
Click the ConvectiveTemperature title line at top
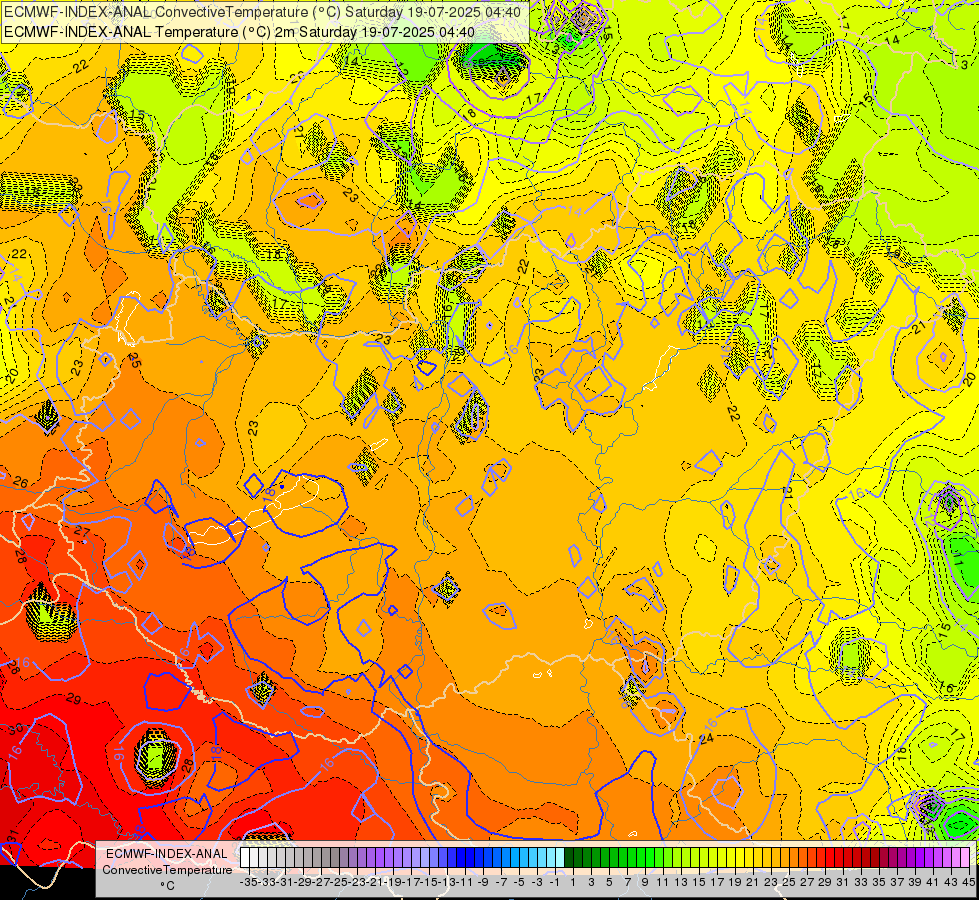[x=262, y=11]
